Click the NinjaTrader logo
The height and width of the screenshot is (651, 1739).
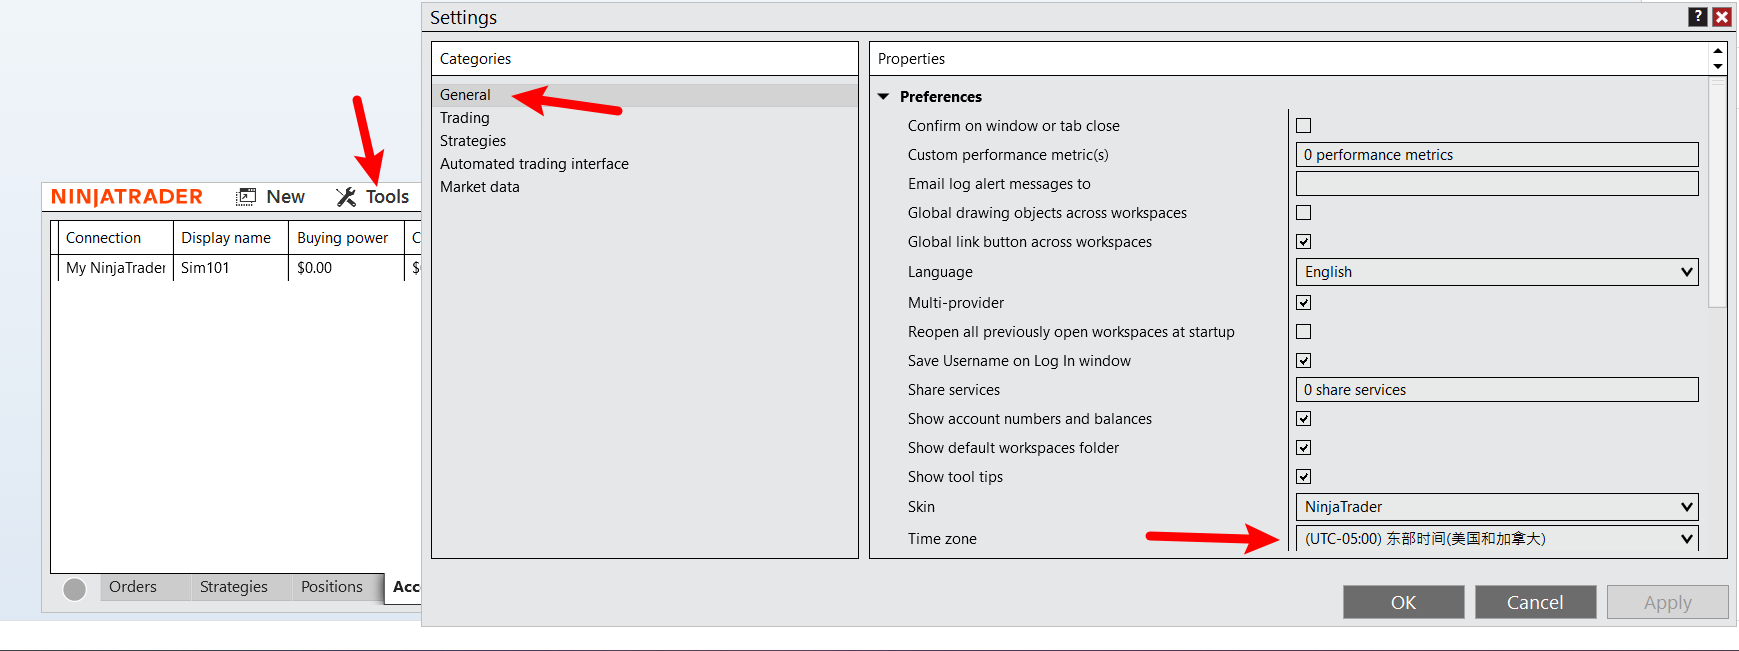point(127,197)
